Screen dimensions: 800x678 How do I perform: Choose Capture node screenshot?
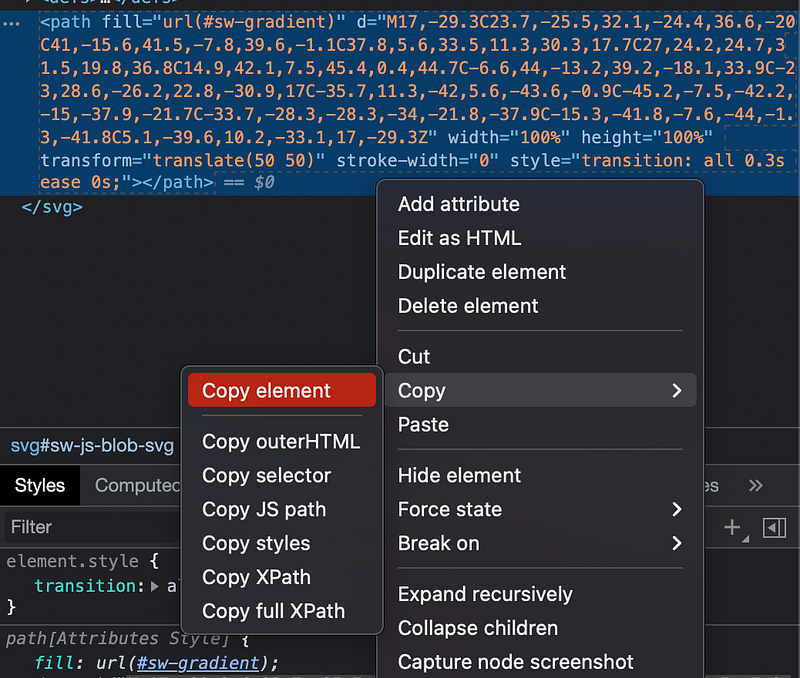click(540, 662)
